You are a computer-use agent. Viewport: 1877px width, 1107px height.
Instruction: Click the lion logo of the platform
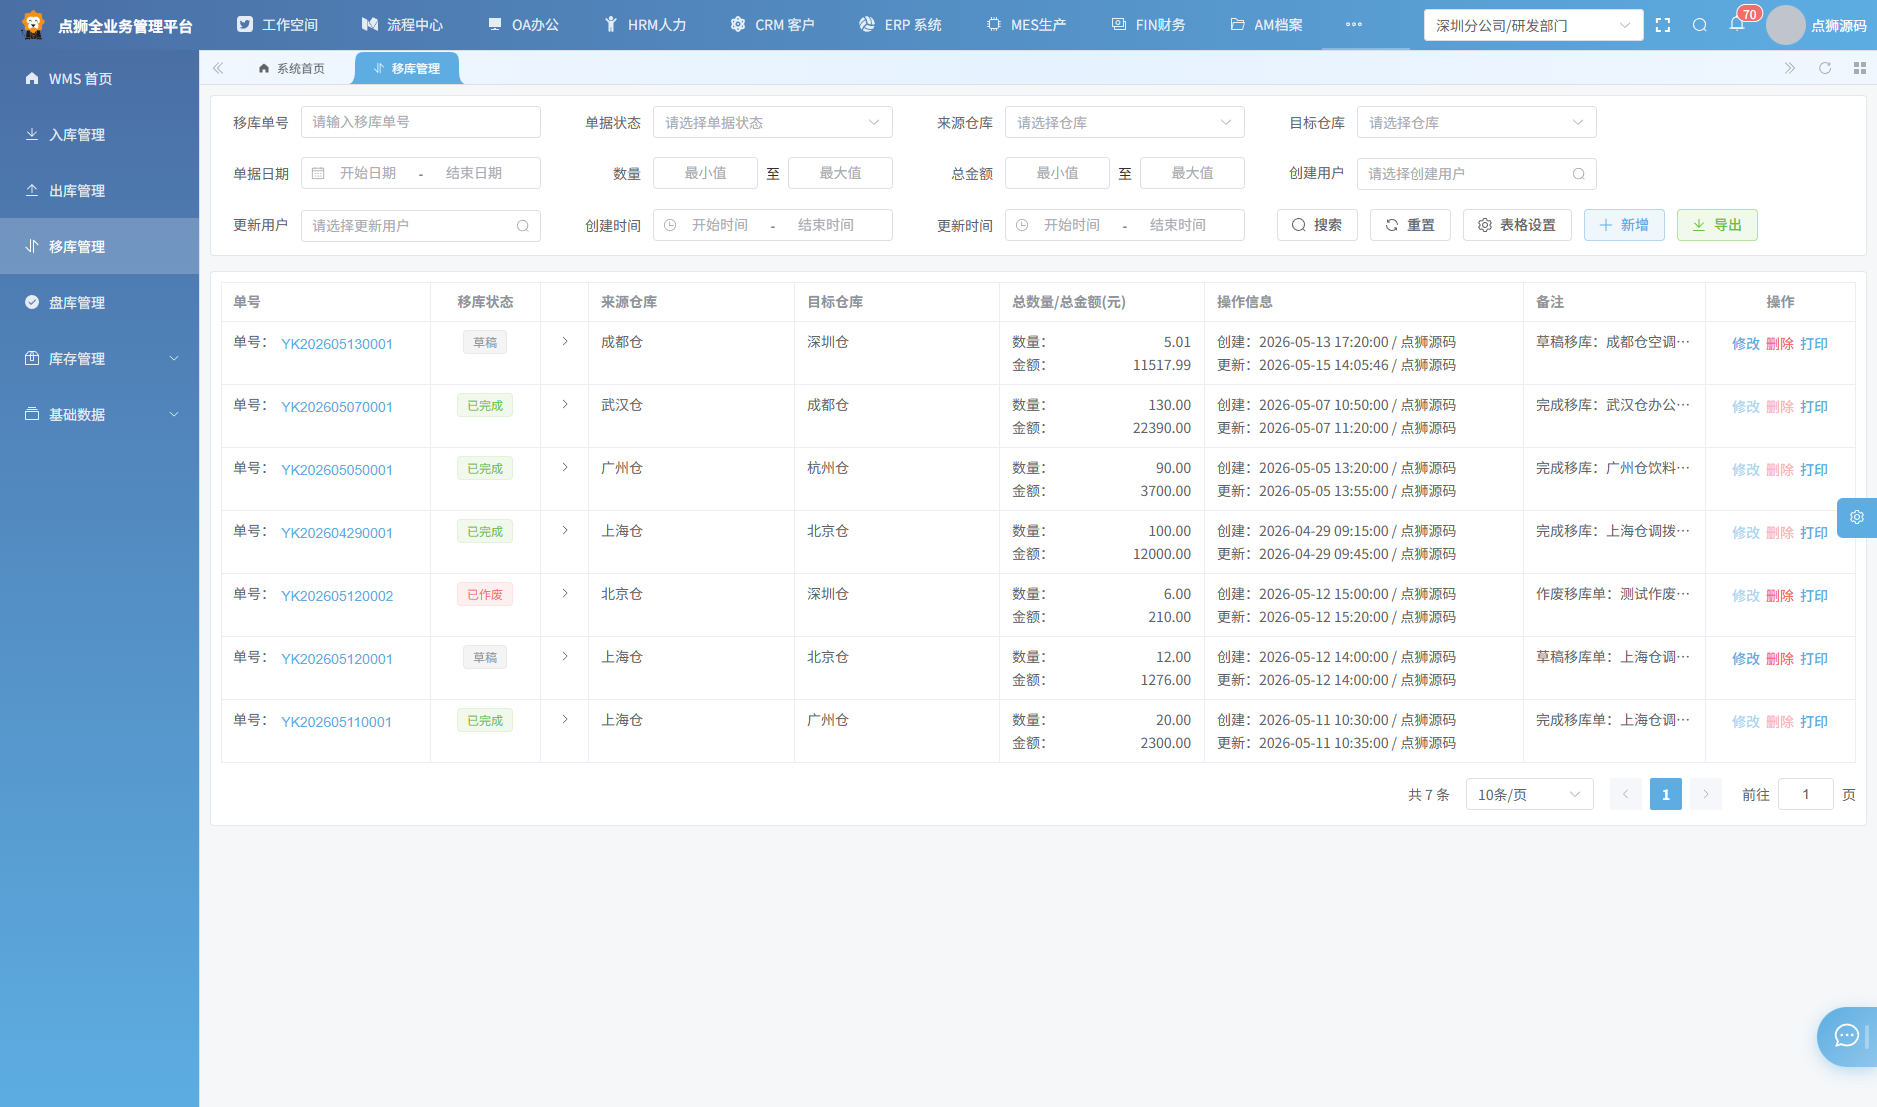33,25
